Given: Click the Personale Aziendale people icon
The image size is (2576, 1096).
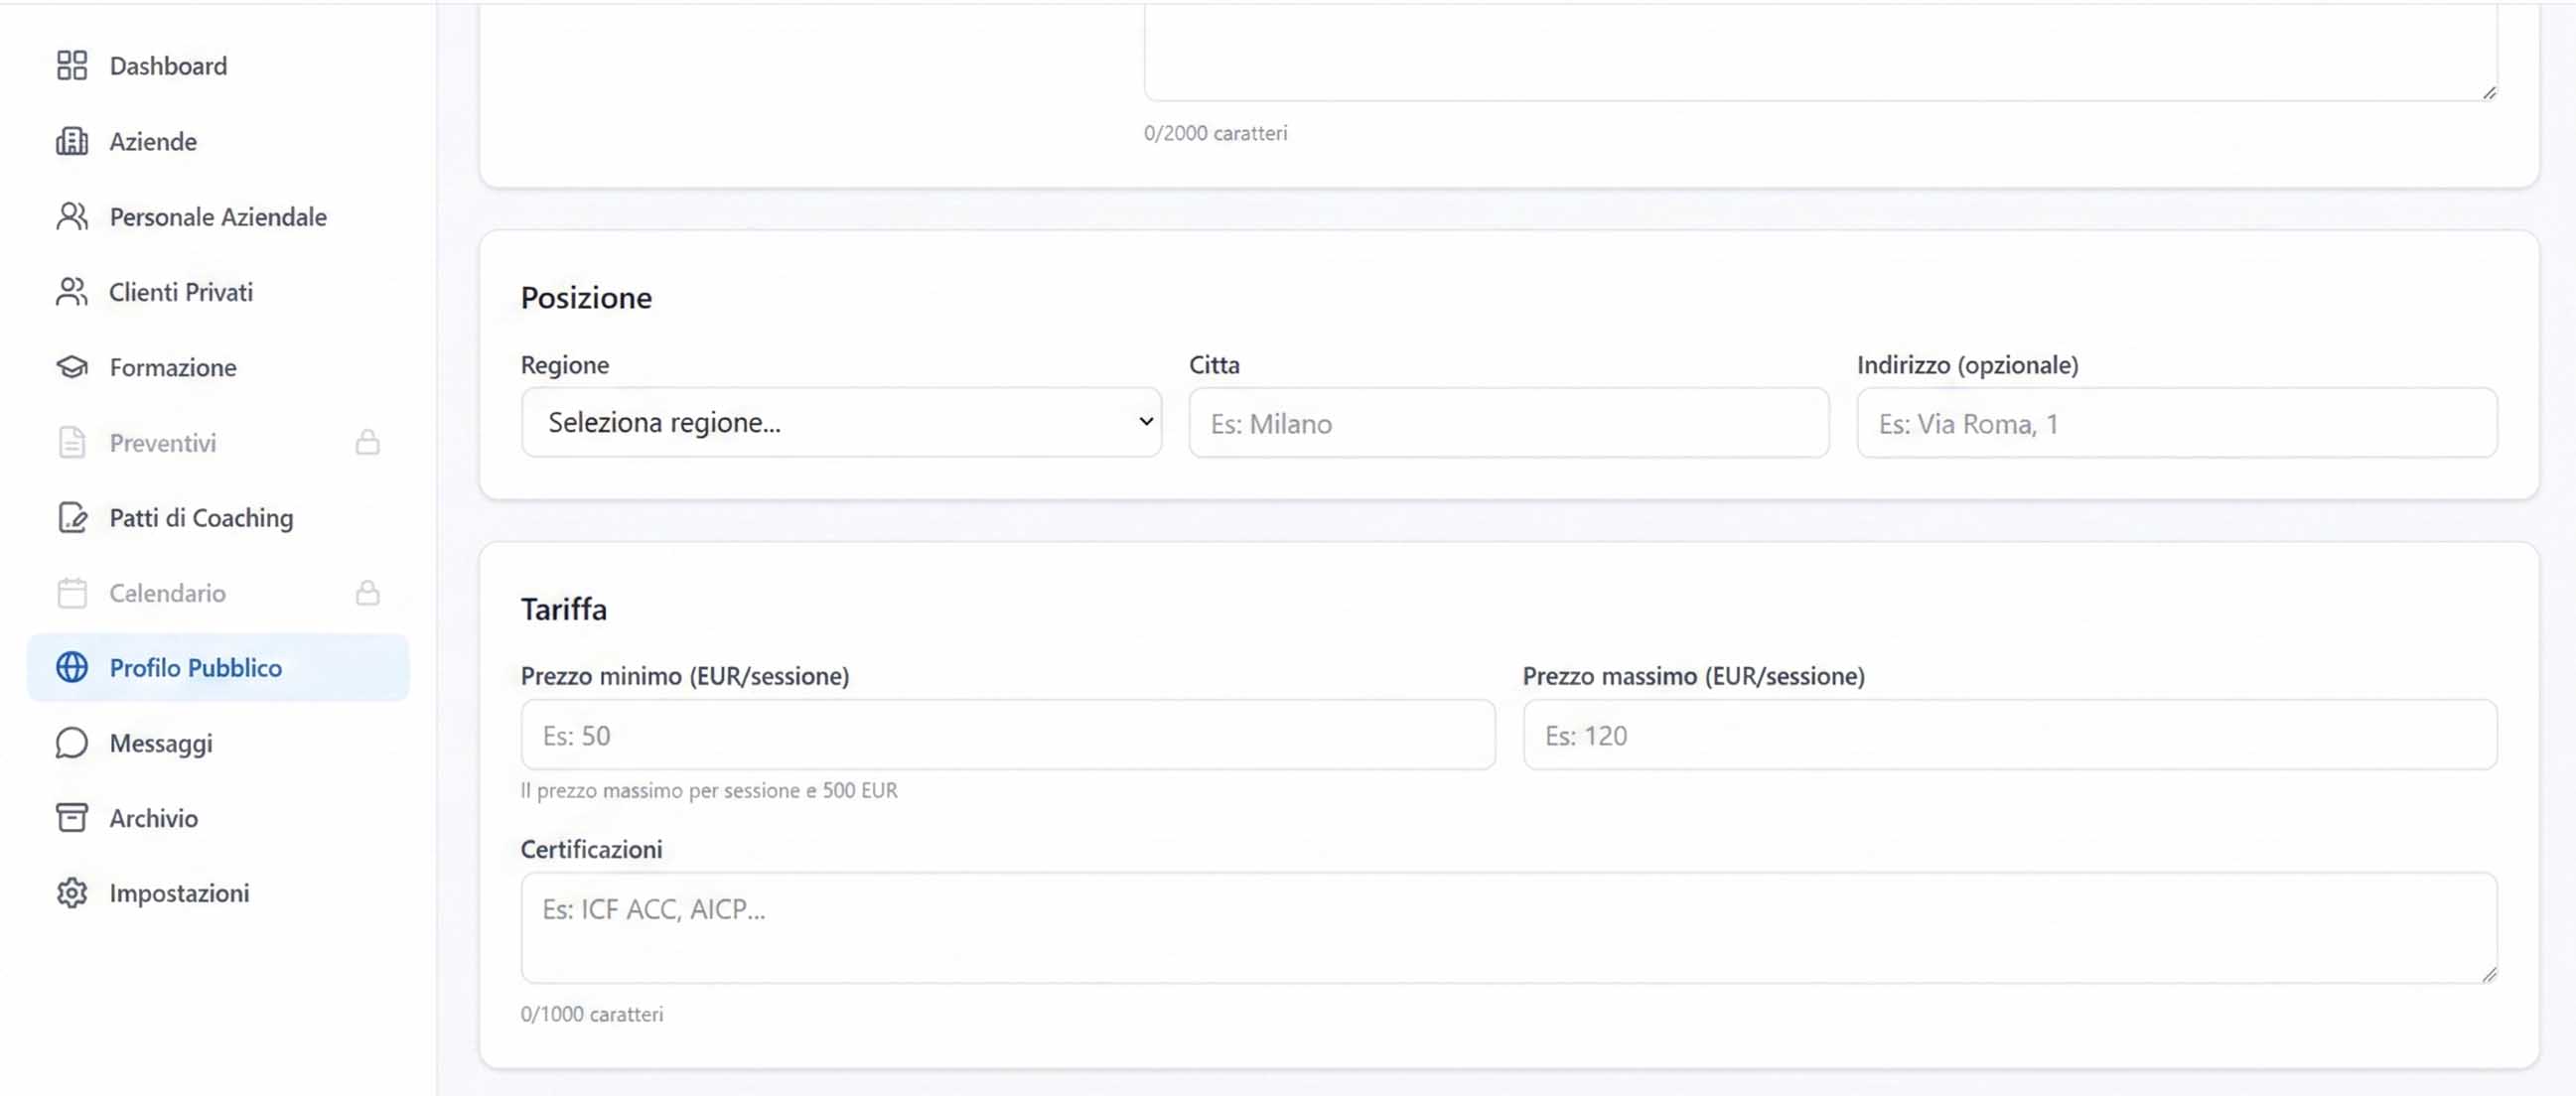Looking at the screenshot, I should (72, 216).
